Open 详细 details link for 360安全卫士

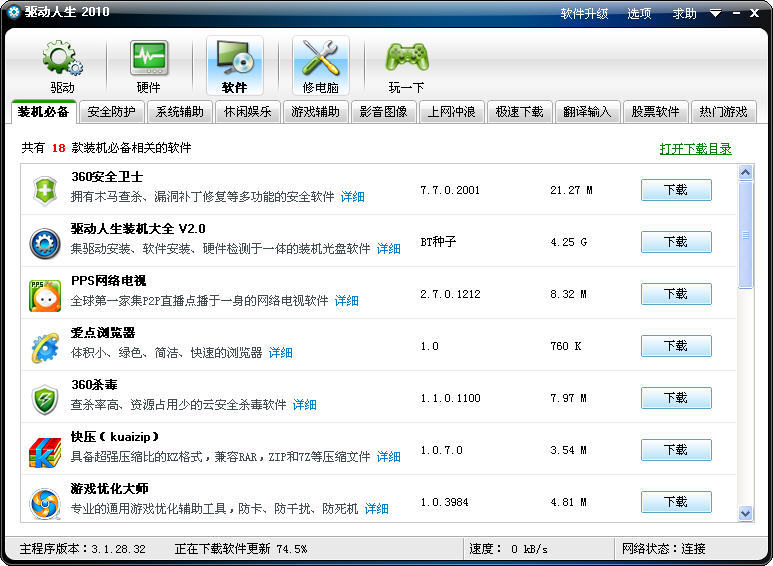pos(352,197)
